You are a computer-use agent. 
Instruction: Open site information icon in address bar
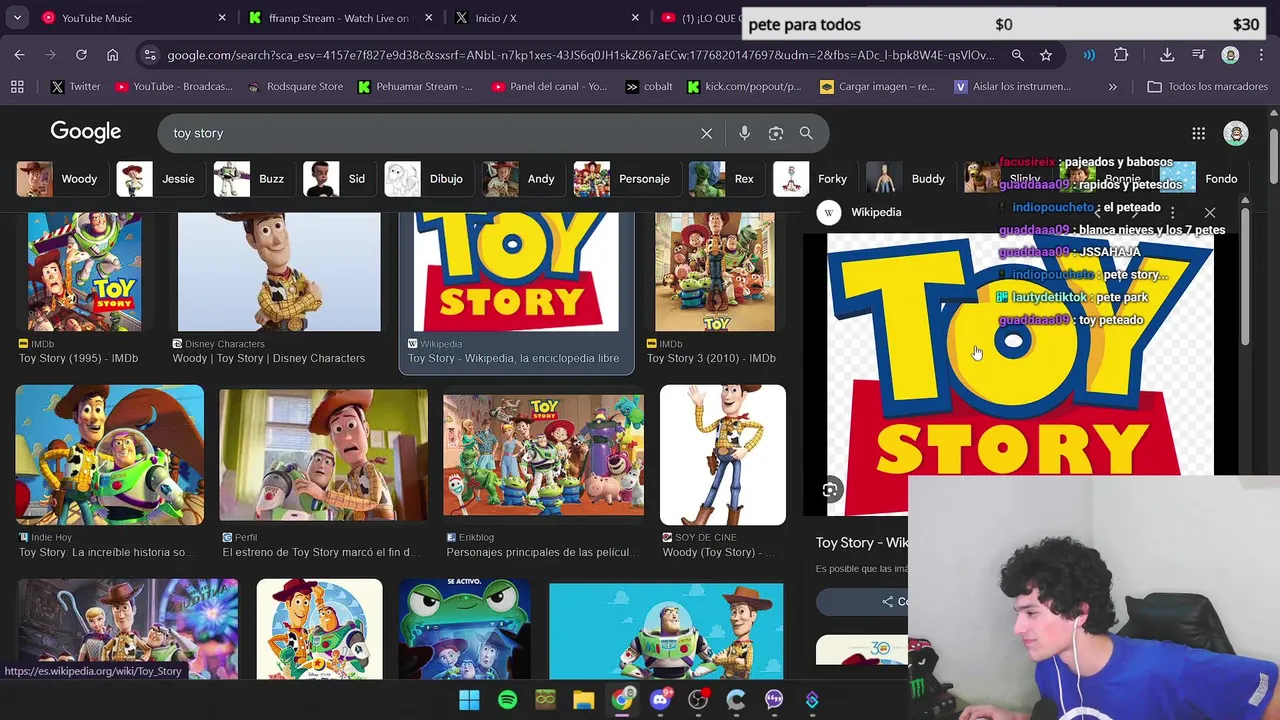click(150, 55)
